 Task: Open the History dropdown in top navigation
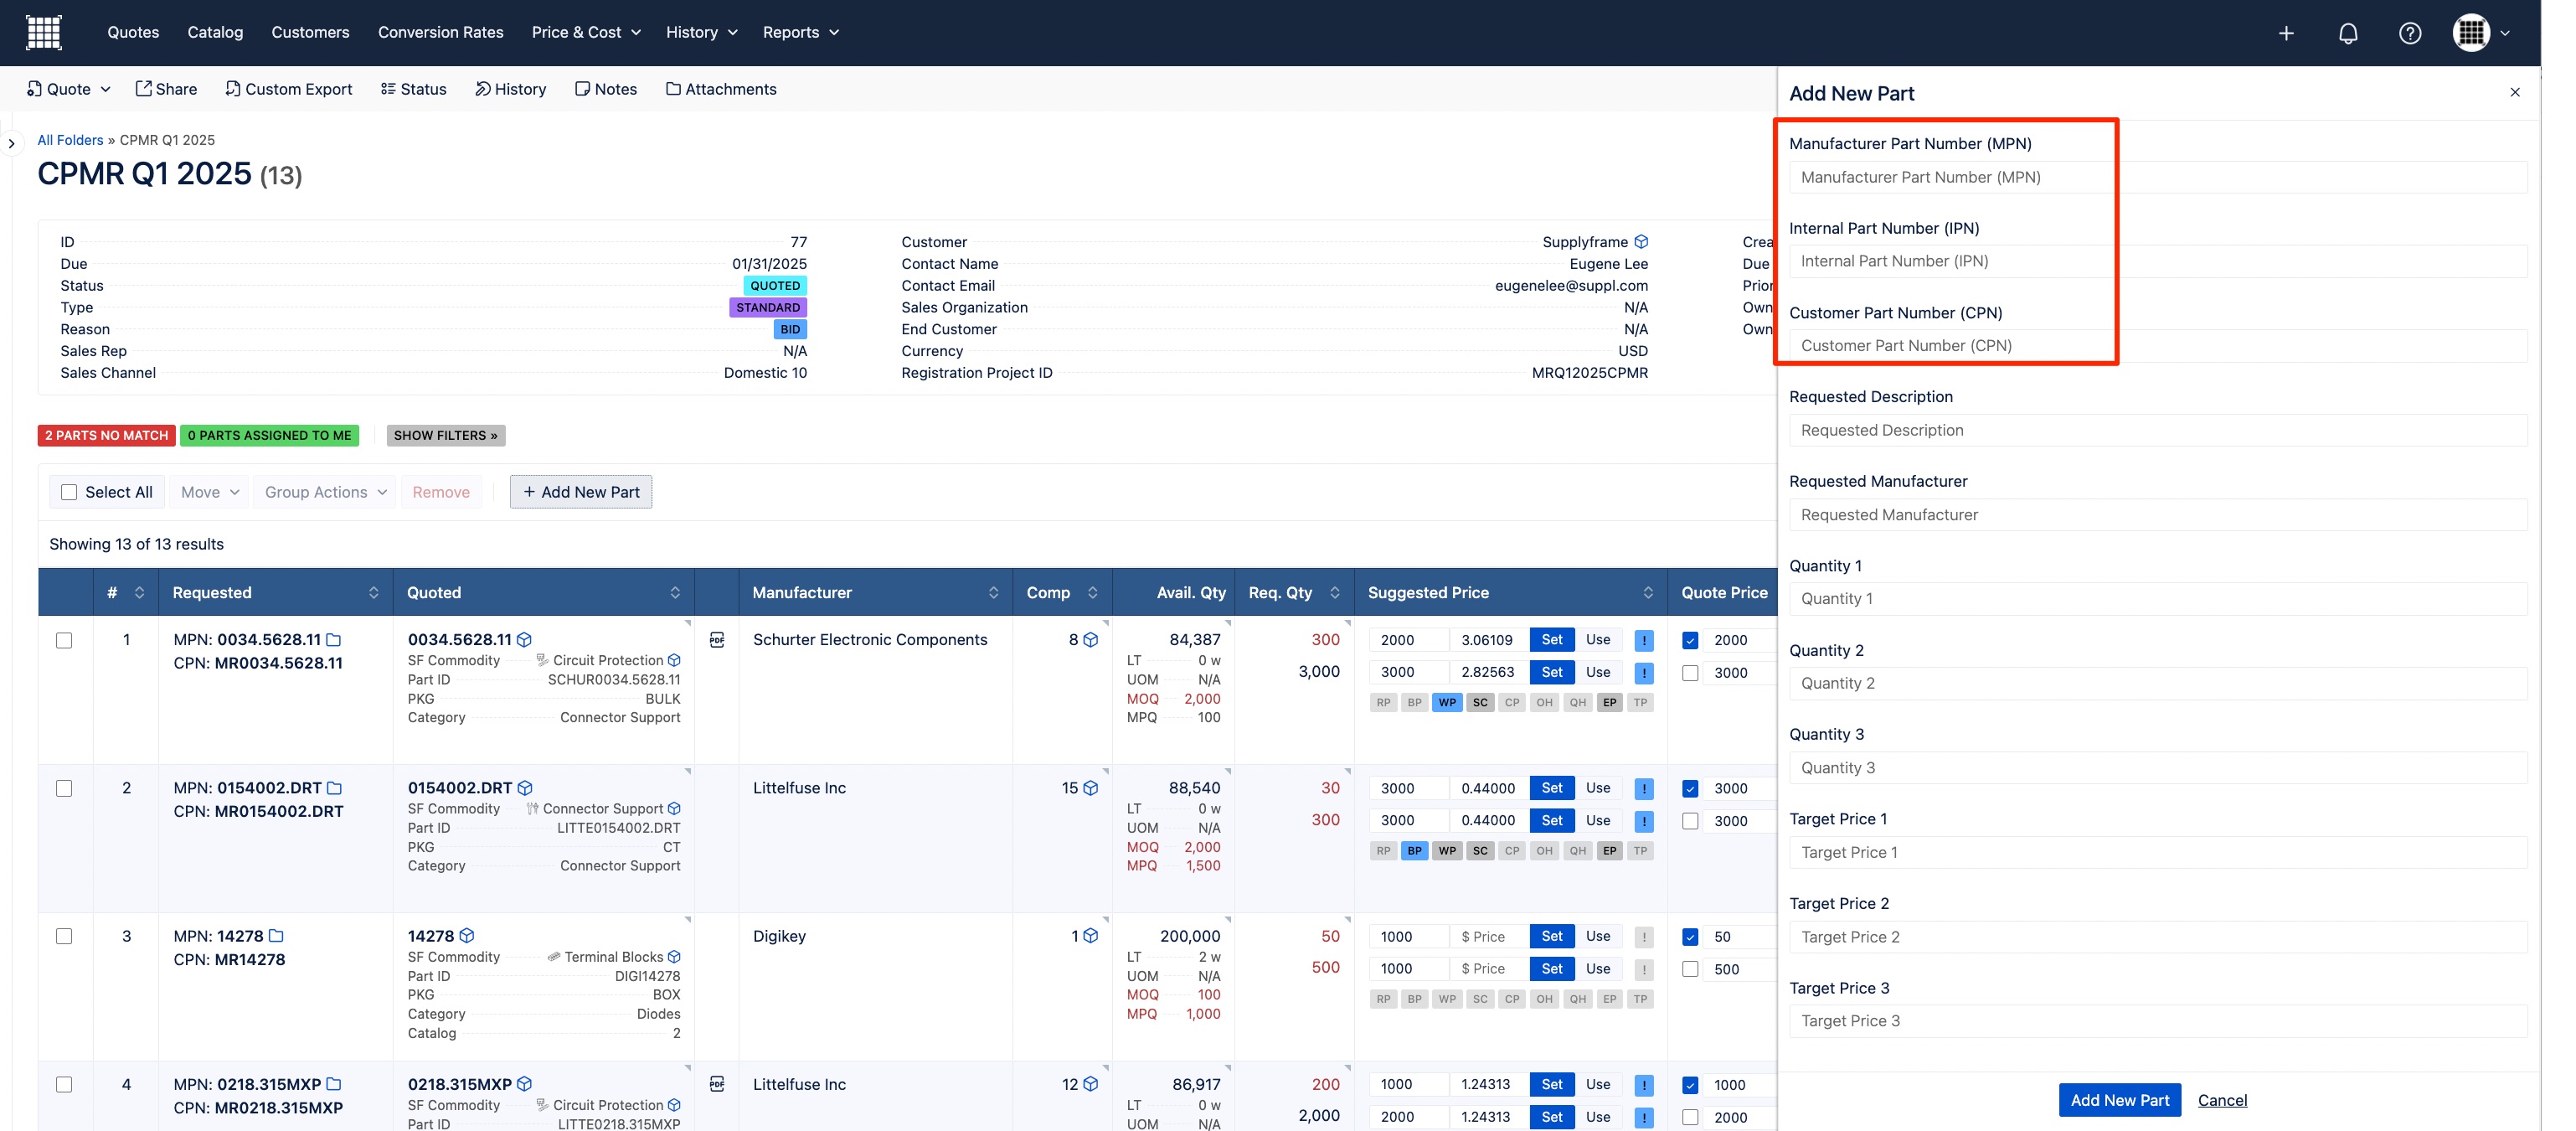[702, 32]
